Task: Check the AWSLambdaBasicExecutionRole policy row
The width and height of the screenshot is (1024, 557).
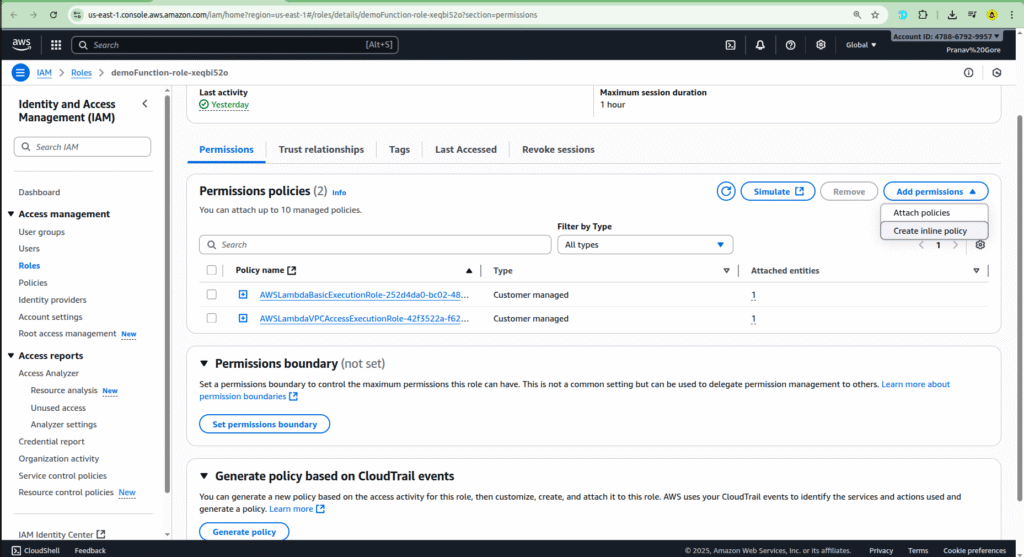Action: coord(212,294)
